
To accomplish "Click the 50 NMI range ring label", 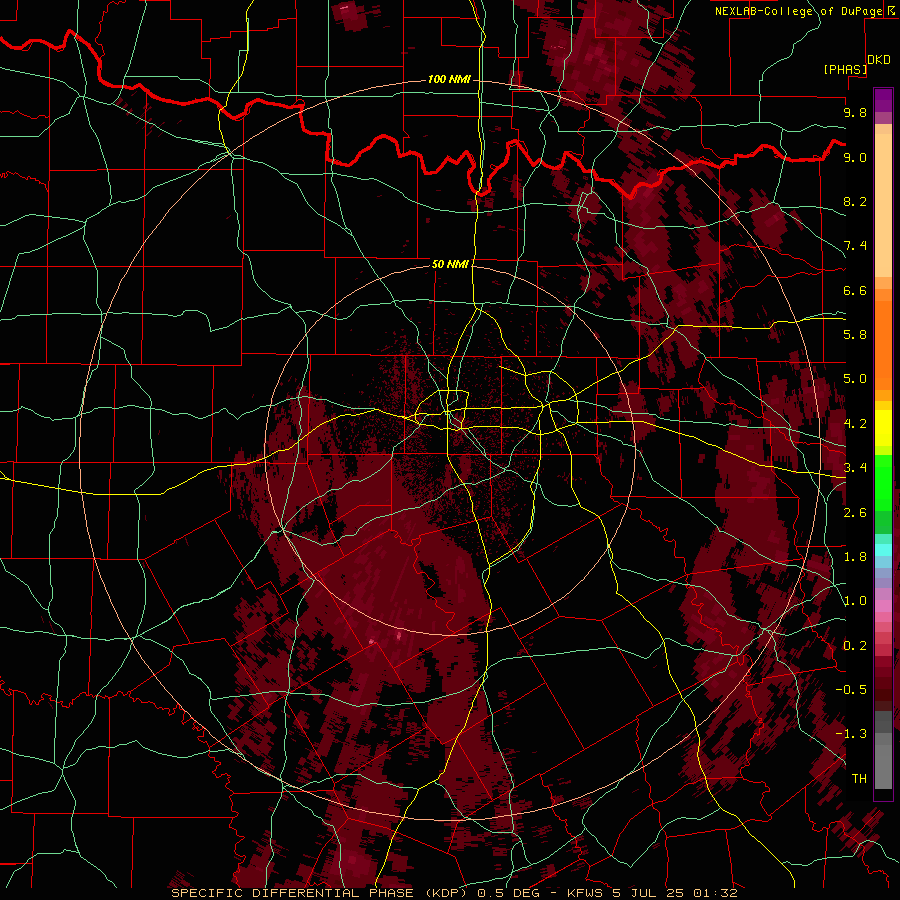I will coord(450,264).
